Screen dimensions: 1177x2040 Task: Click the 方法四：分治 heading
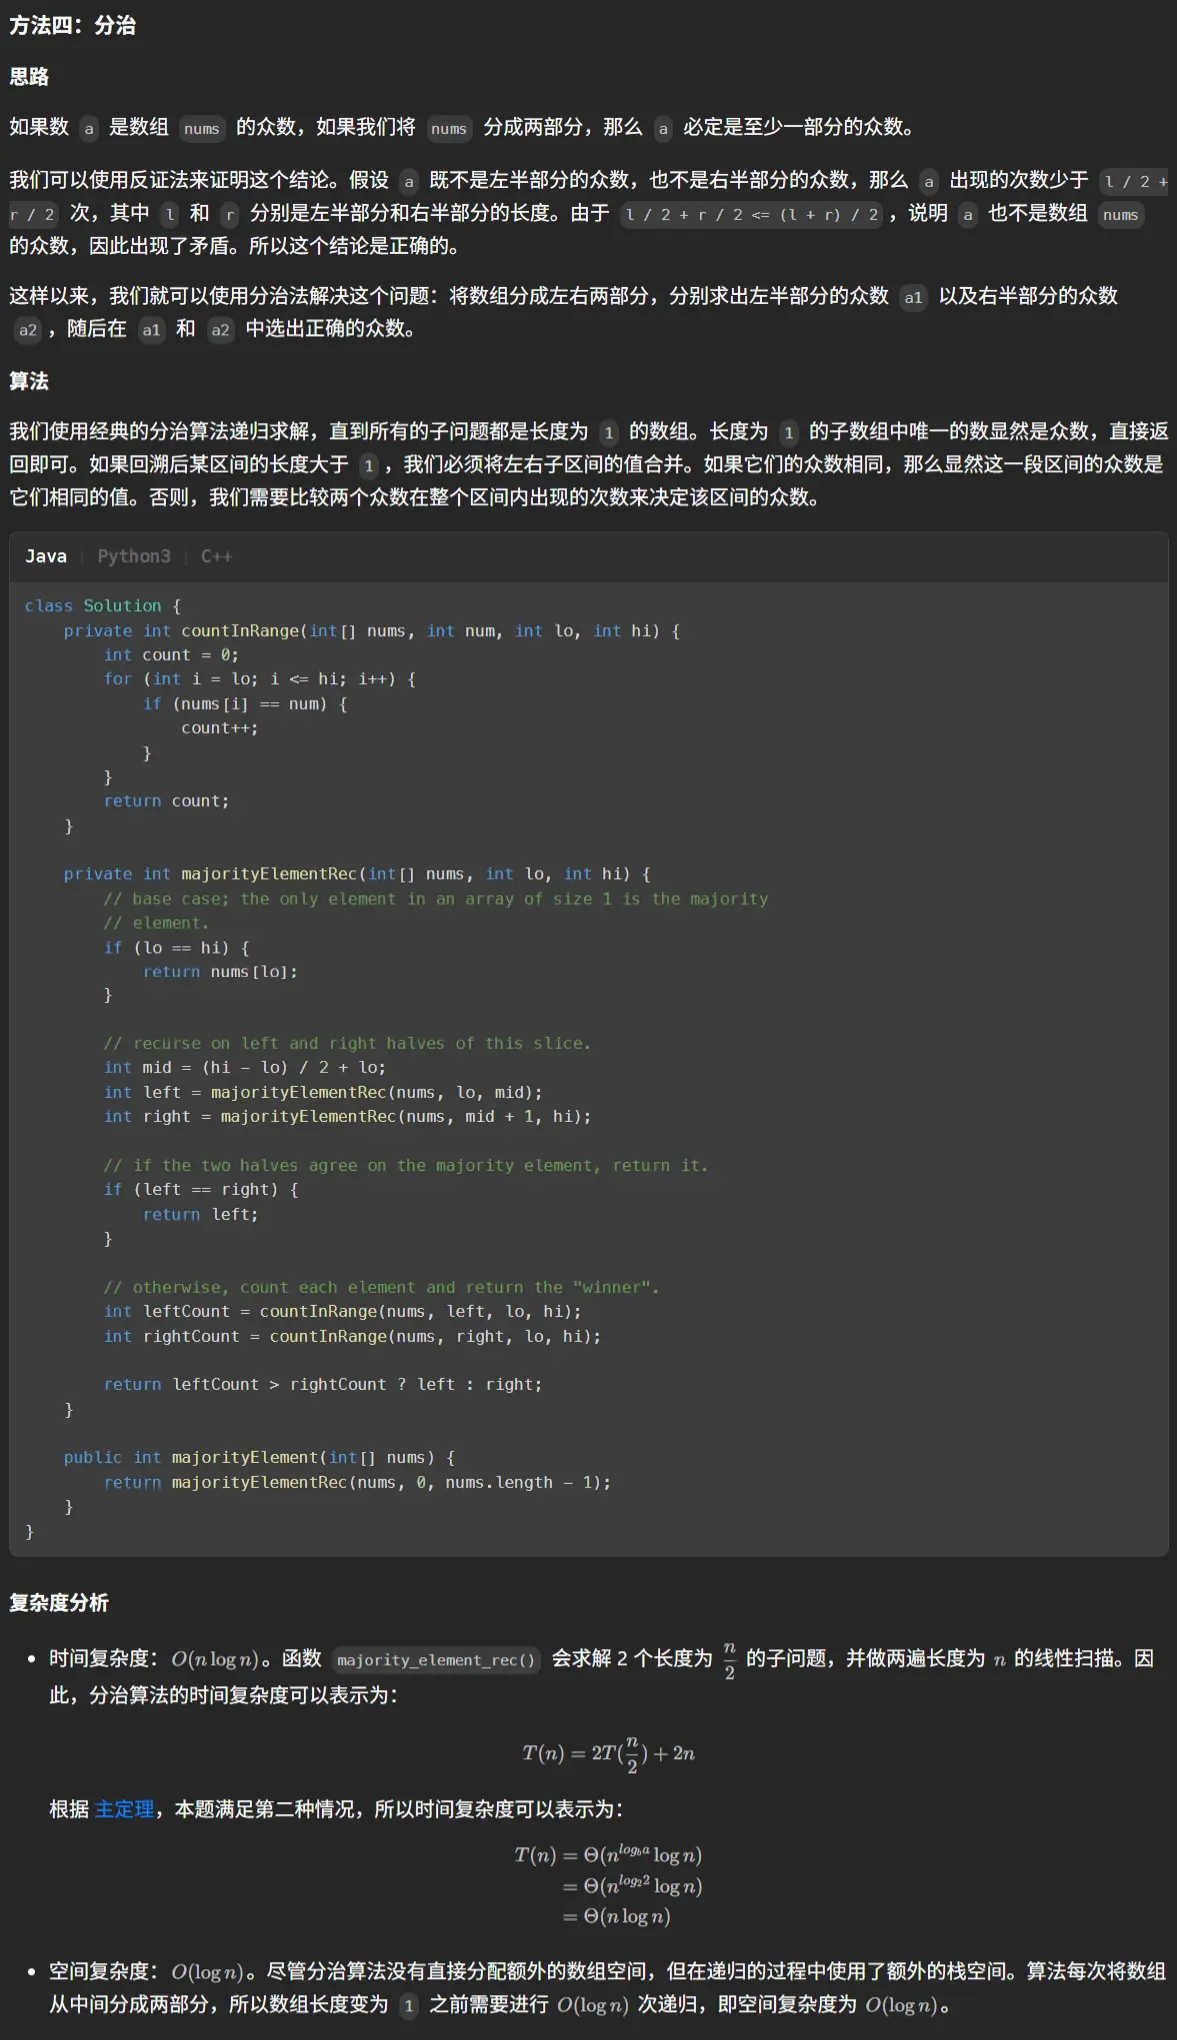click(73, 25)
